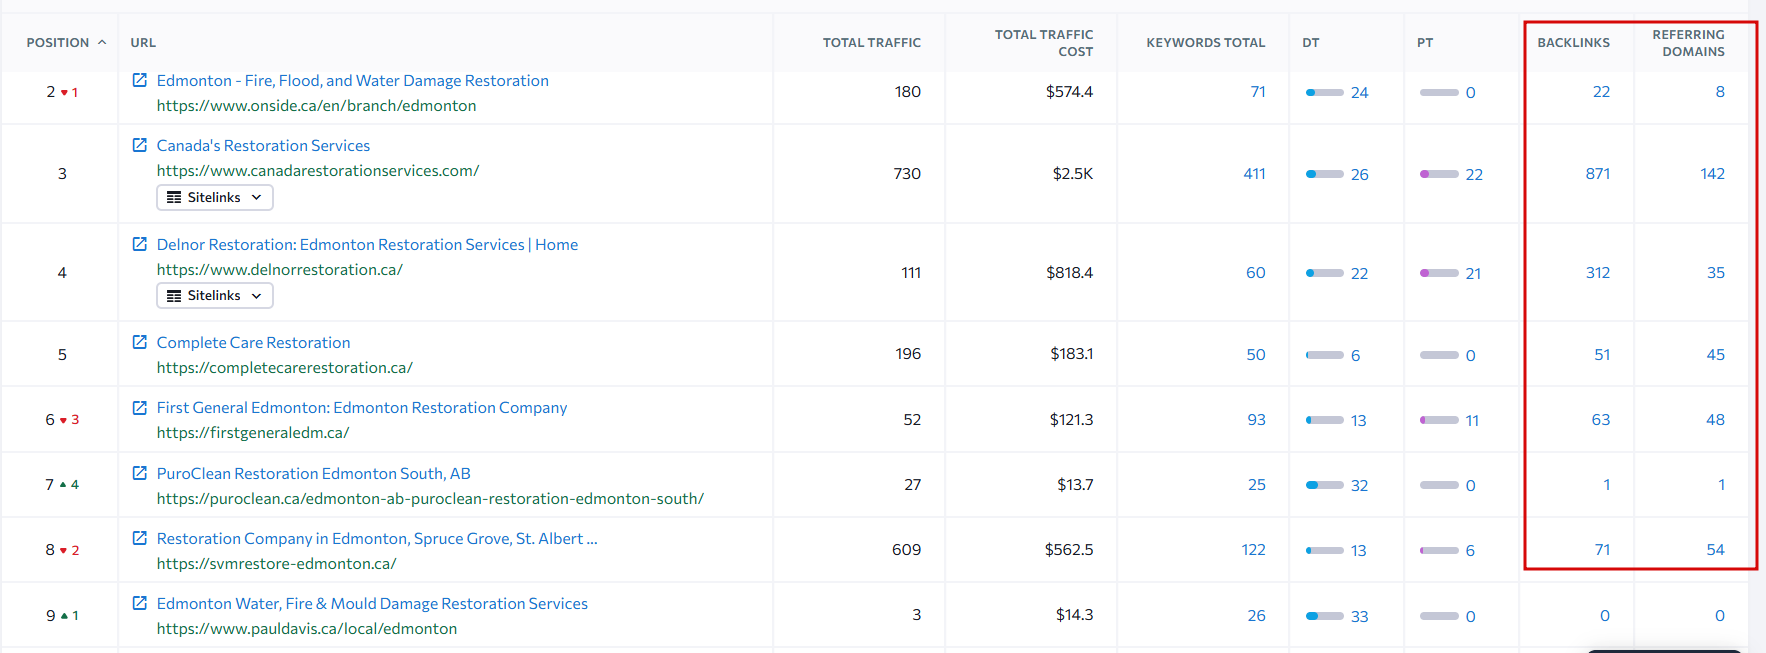Click URL https://svmrestore-edmonton.ca/

(276, 563)
